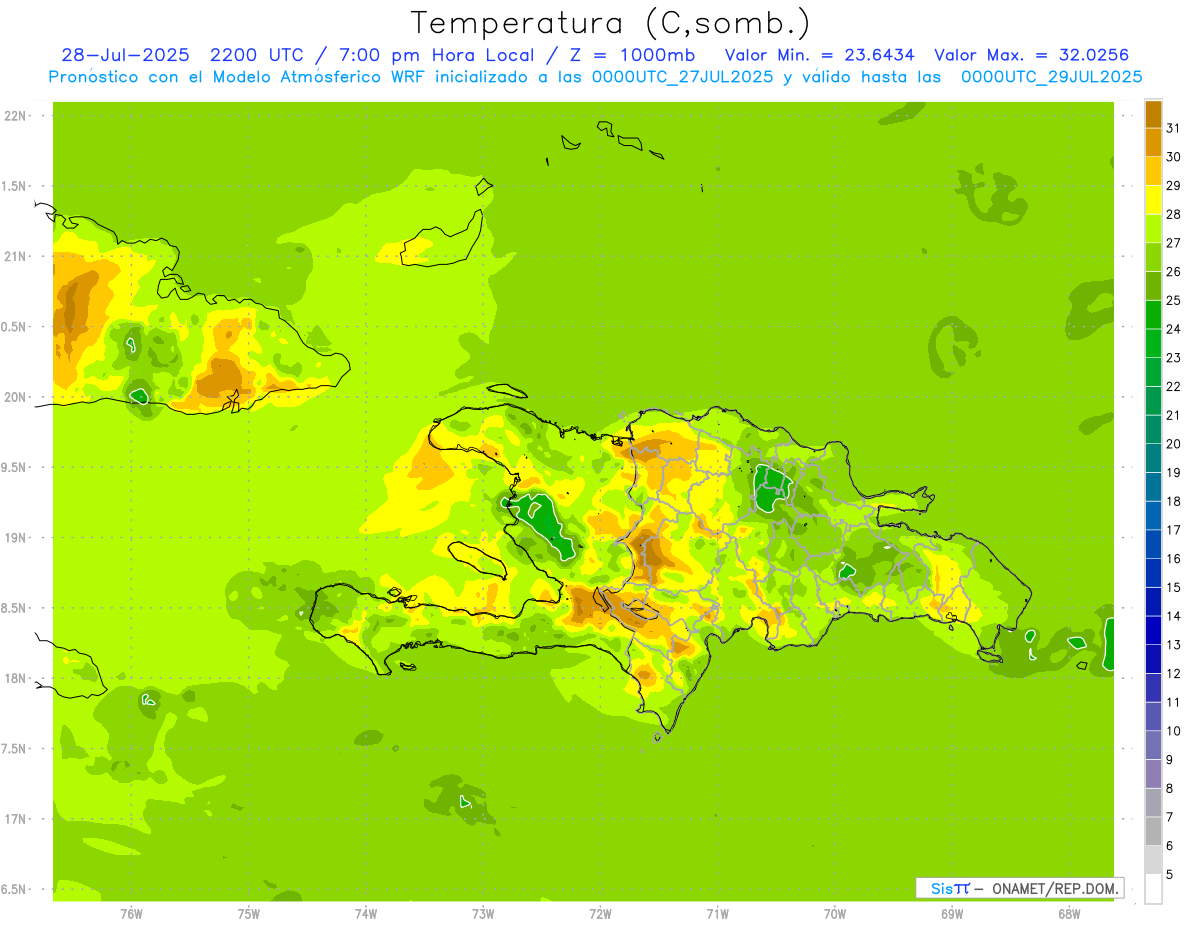Click the '70W' longitude label

click(x=835, y=913)
